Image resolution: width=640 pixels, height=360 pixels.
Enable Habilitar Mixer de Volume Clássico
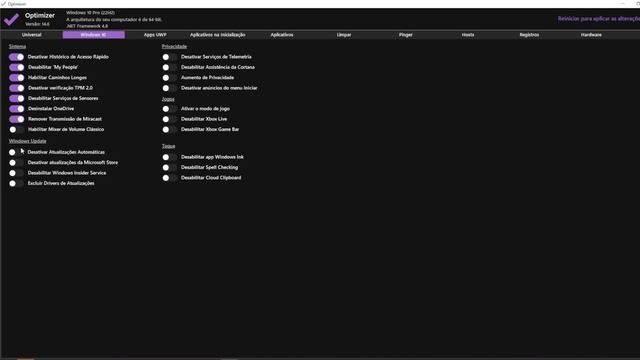[17, 129]
